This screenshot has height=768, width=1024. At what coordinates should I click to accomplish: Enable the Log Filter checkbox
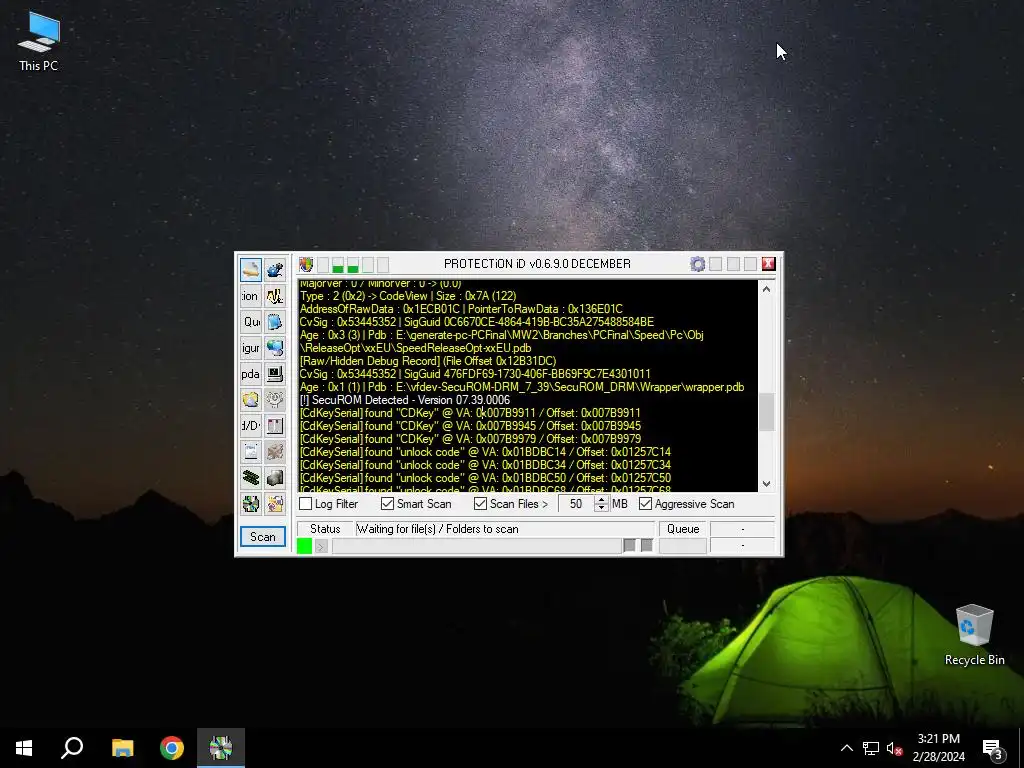click(306, 504)
